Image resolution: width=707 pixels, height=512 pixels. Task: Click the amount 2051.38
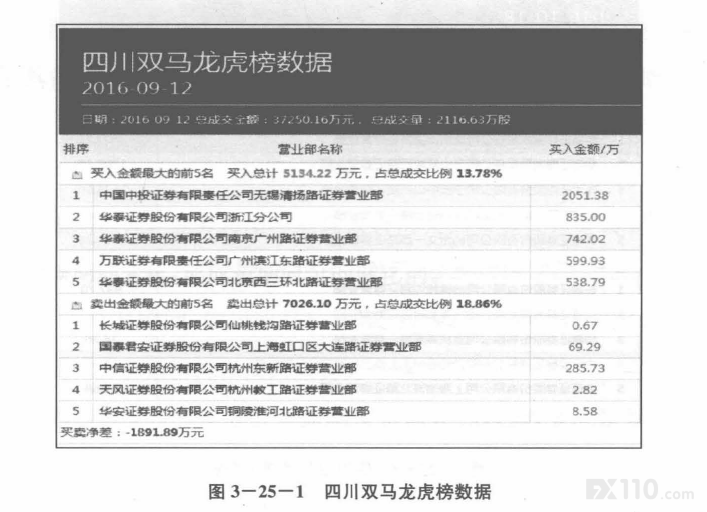click(x=585, y=196)
